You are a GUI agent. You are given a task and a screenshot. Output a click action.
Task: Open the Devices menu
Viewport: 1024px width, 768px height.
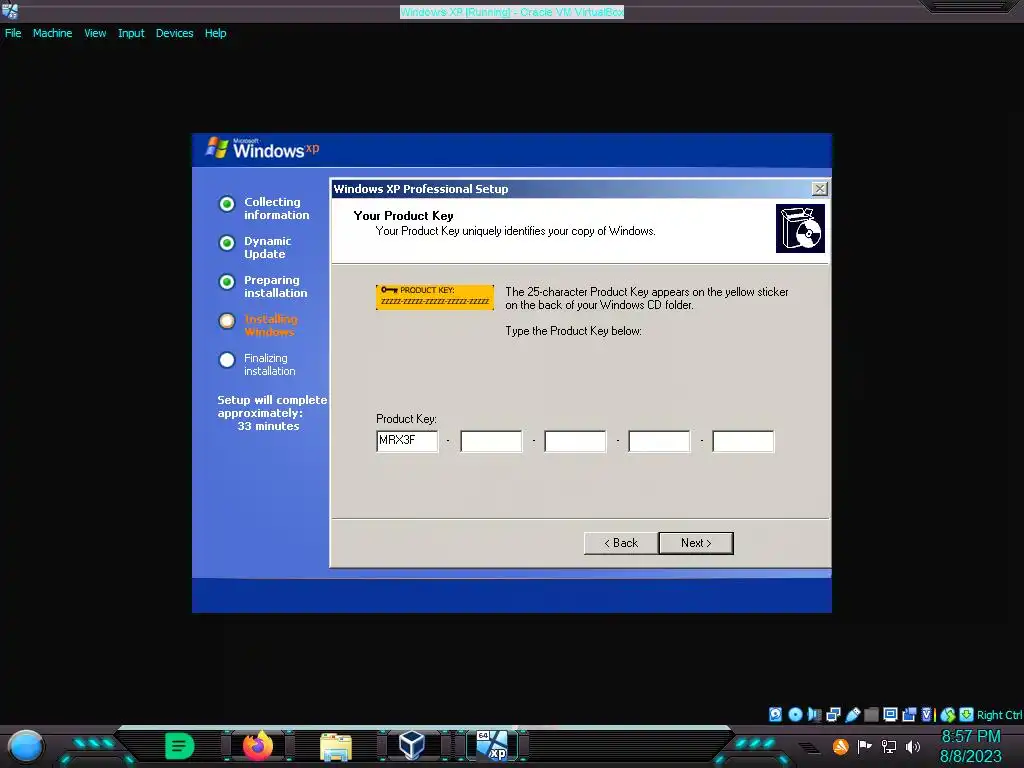174,33
